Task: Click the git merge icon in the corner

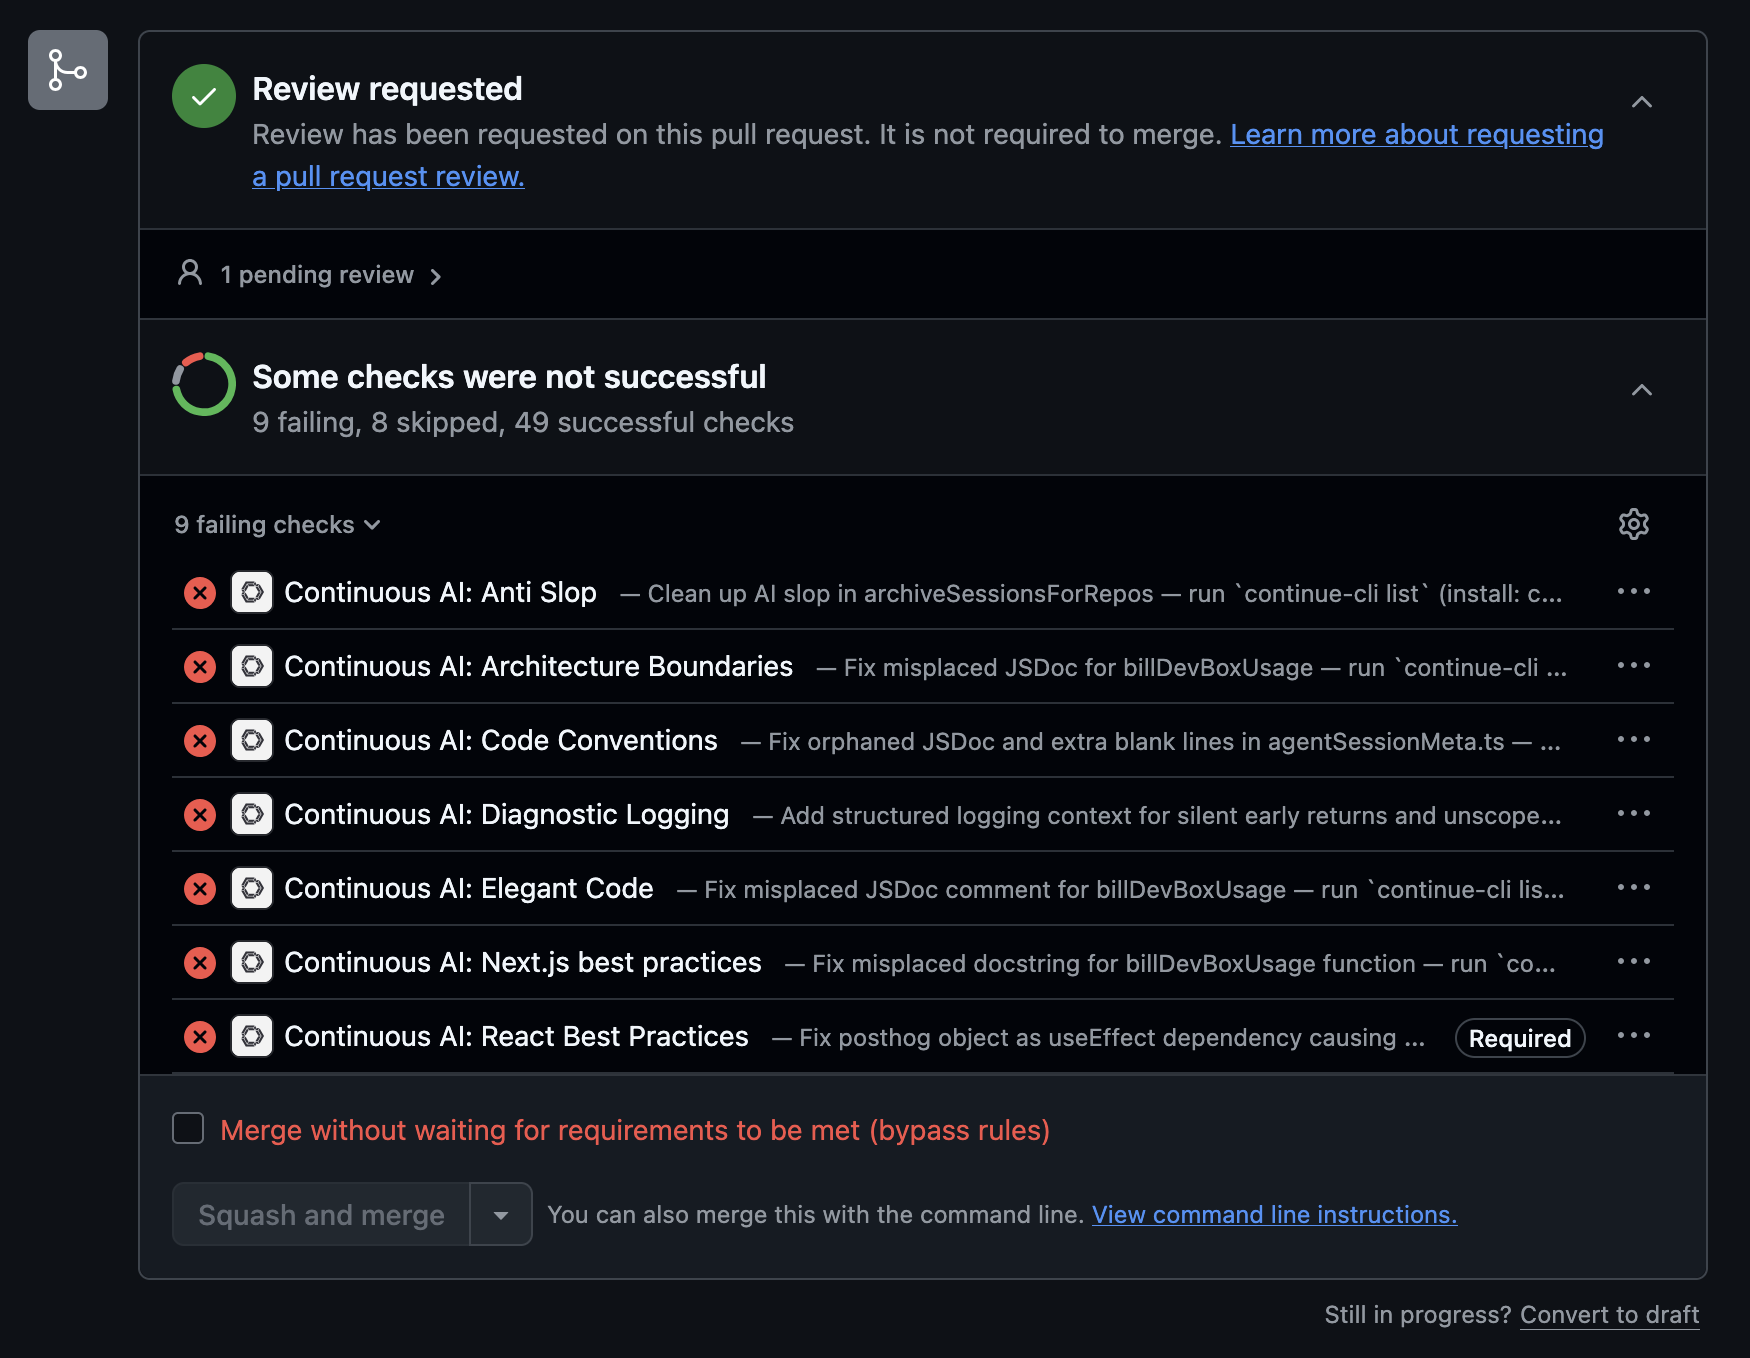Action: click(67, 70)
